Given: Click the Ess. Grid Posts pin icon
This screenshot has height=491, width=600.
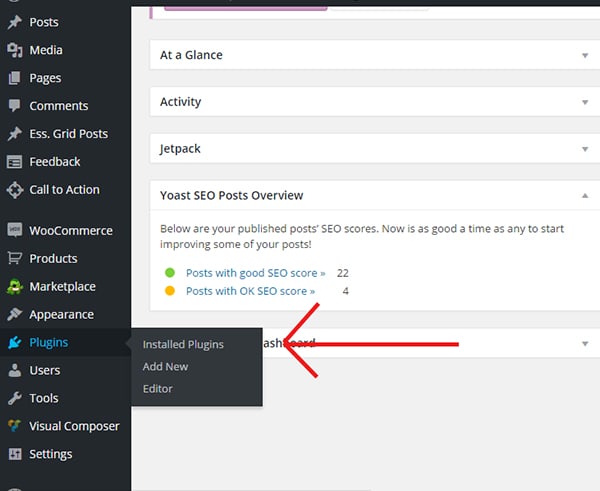Looking at the screenshot, I should 15,134.
